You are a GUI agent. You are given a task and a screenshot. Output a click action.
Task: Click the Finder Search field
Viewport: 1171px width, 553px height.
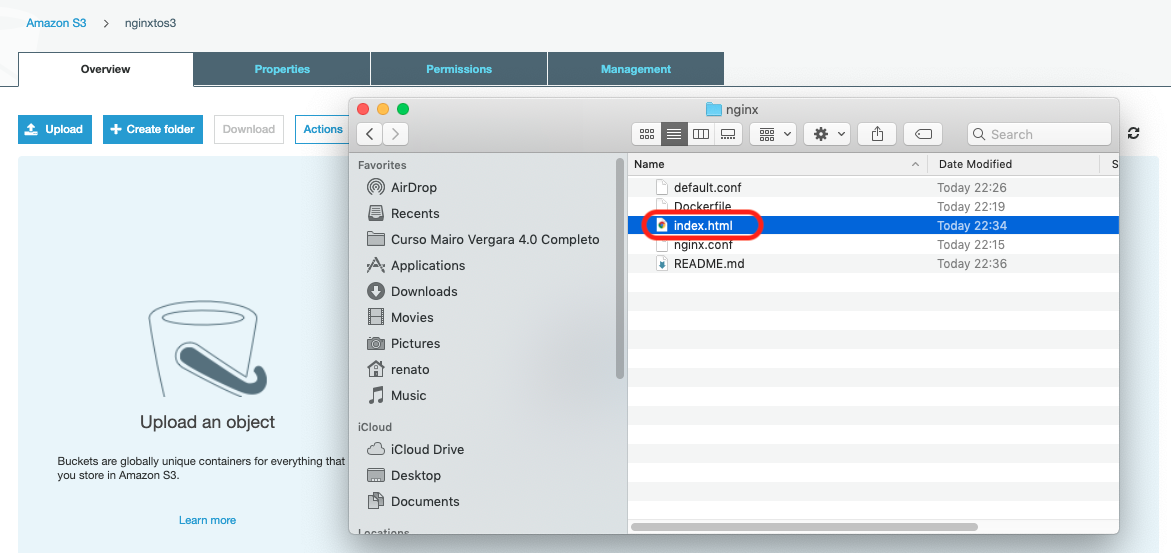1040,135
